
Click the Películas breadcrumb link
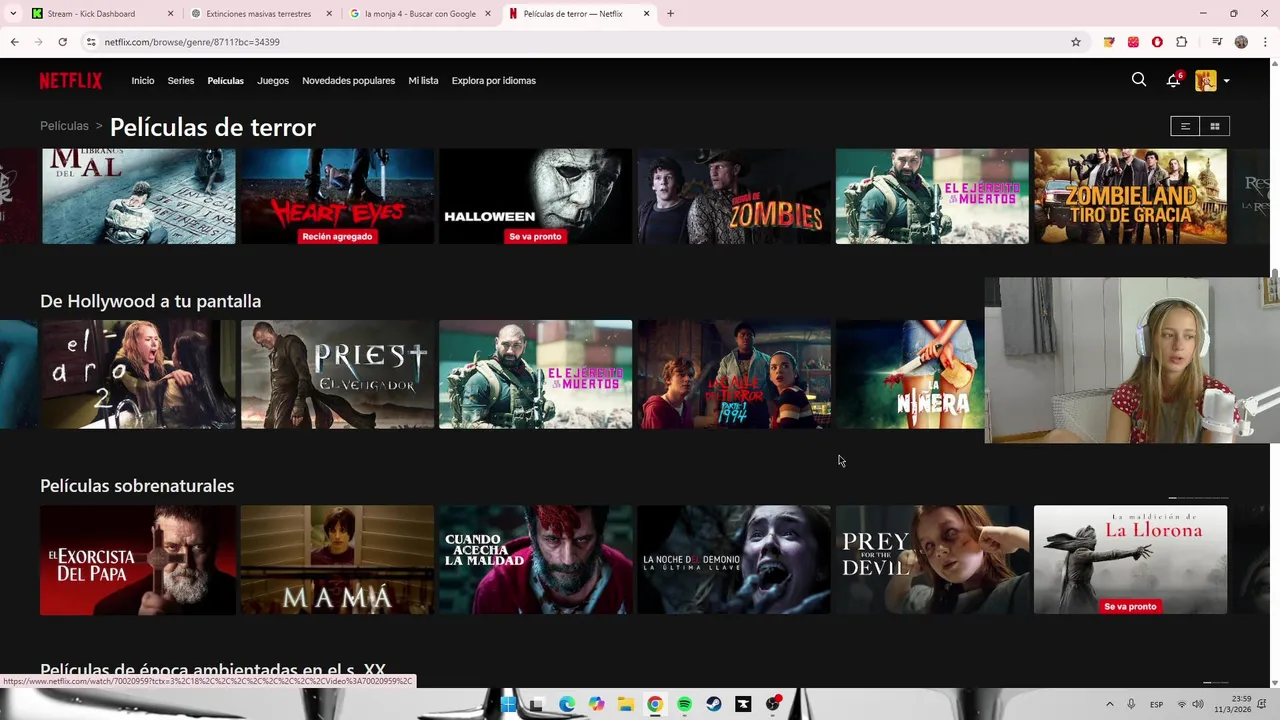(x=64, y=126)
